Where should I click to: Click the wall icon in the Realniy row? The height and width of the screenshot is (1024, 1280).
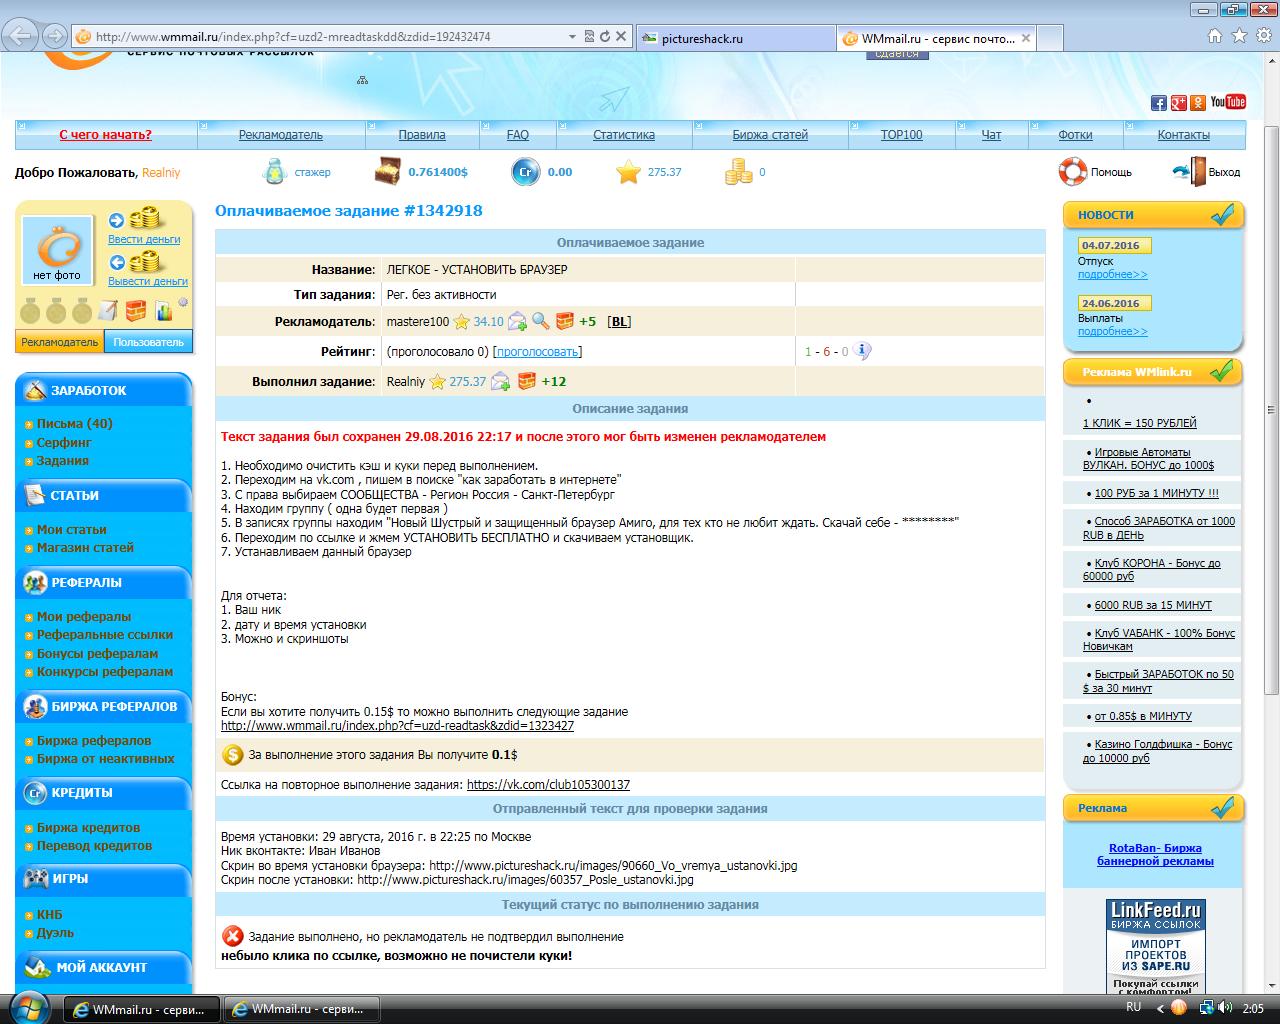coord(526,381)
